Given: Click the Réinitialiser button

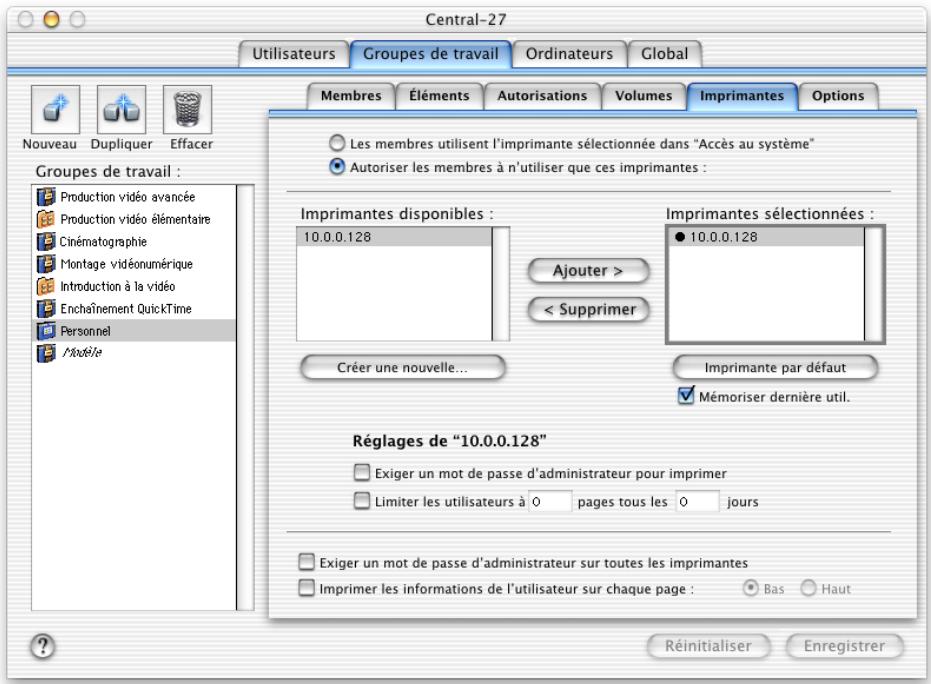Looking at the screenshot, I should click(708, 646).
